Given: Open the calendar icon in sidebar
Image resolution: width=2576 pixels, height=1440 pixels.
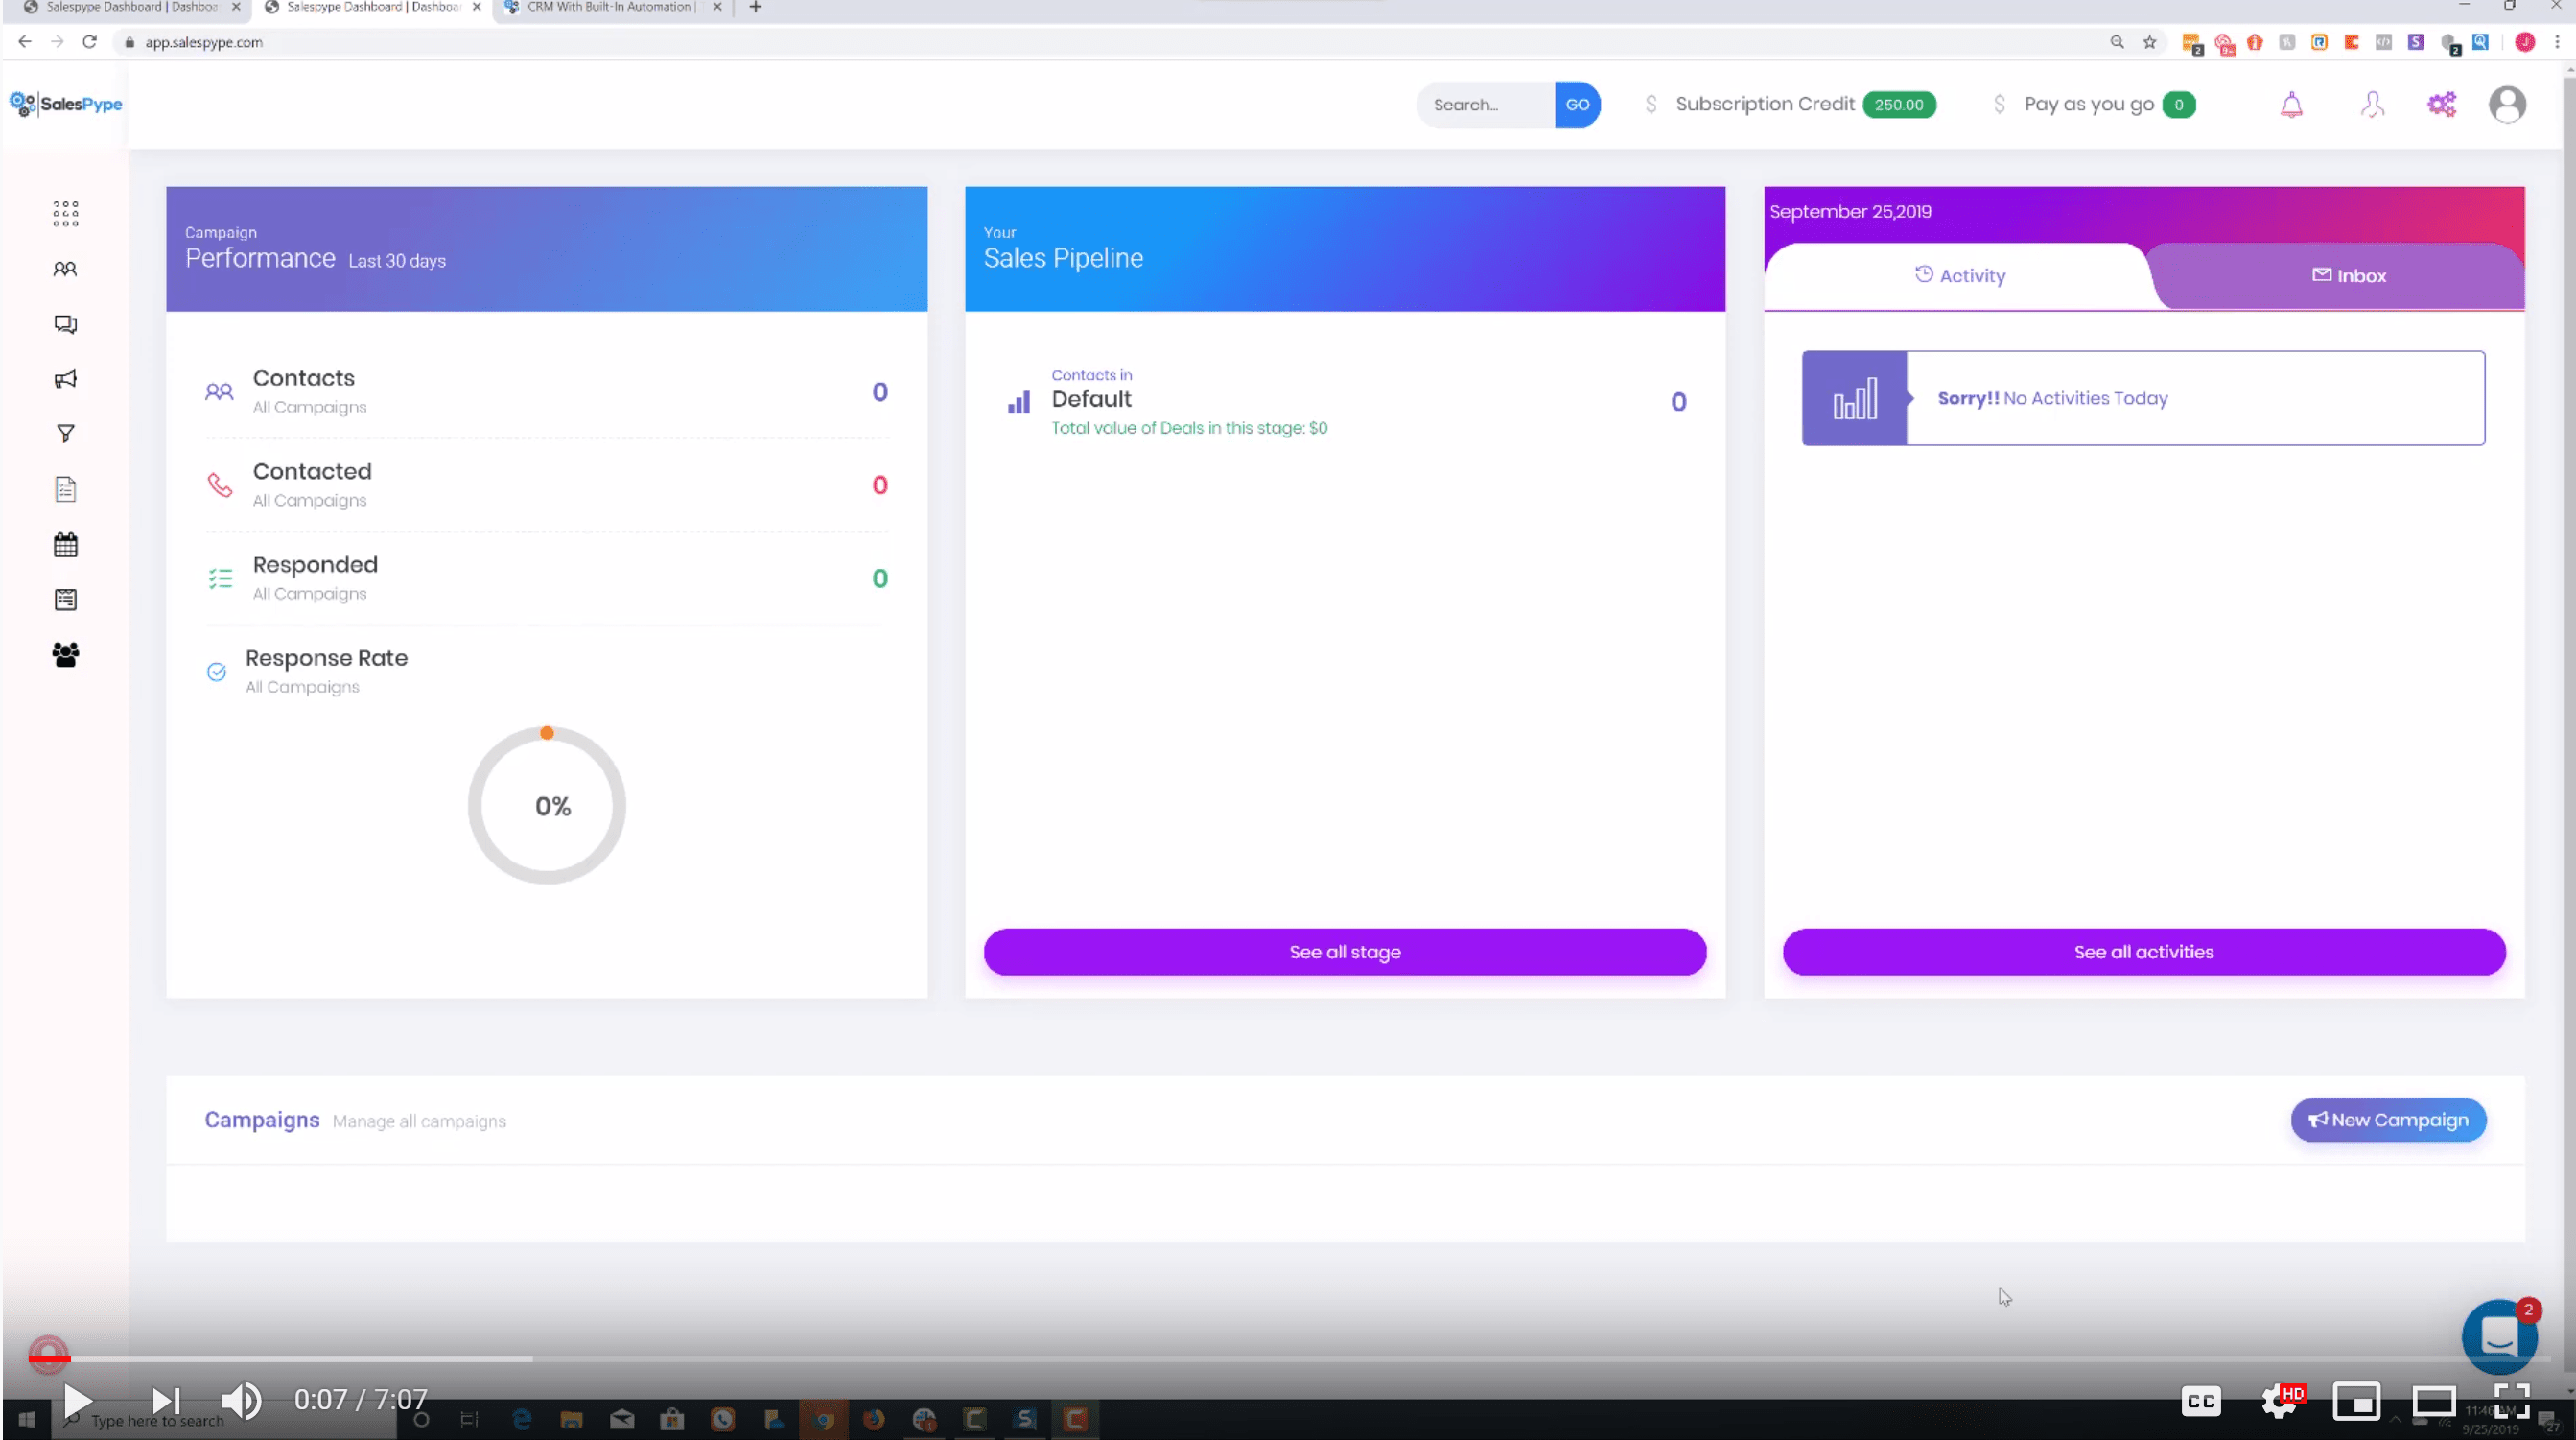Looking at the screenshot, I should [65, 545].
